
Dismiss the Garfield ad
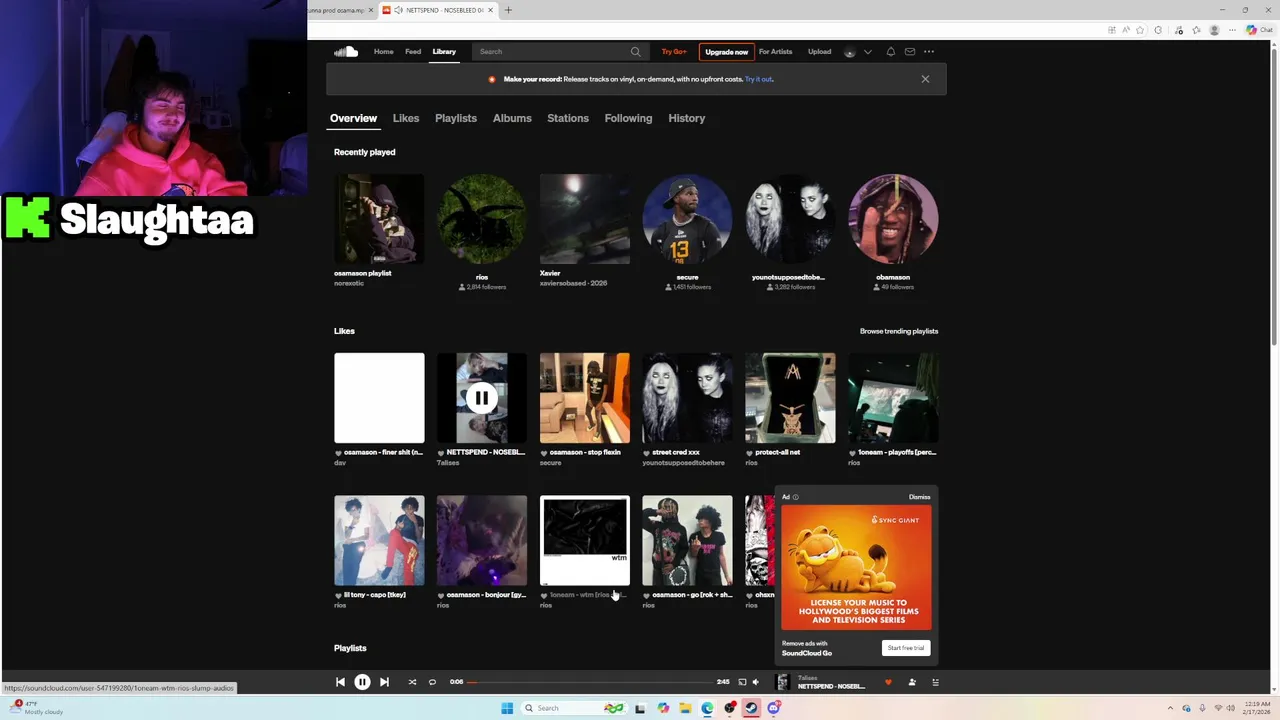(919, 497)
